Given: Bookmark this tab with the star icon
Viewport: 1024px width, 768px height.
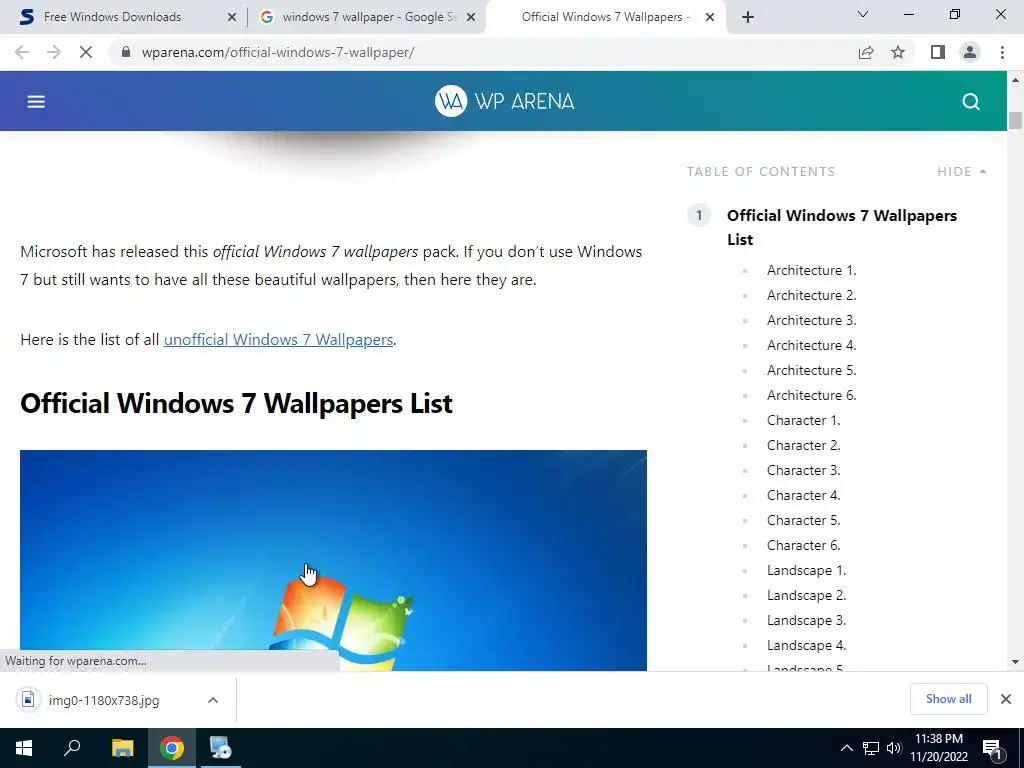Looking at the screenshot, I should pos(898,52).
